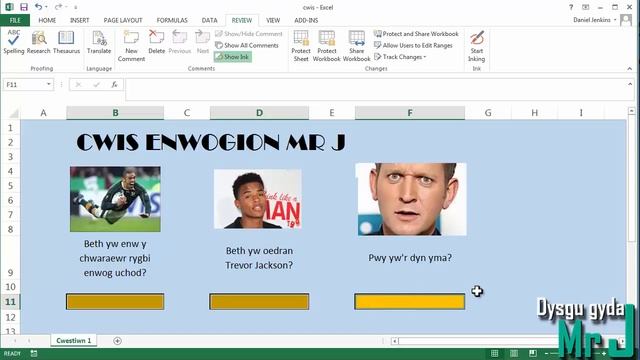Select column D header
Image resolution: width=640 pixels, height=360 pixels.
[x=259, y=113]
